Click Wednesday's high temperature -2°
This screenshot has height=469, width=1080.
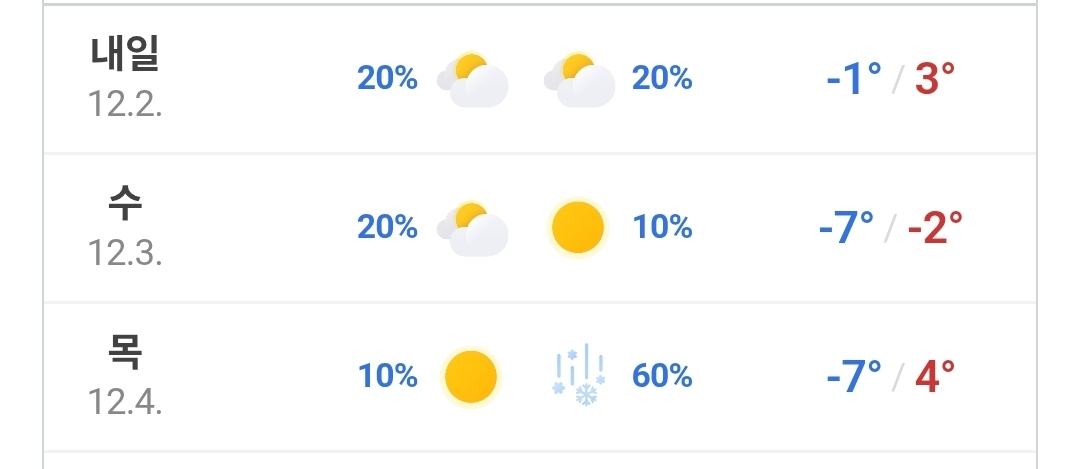tap(934, 229)
